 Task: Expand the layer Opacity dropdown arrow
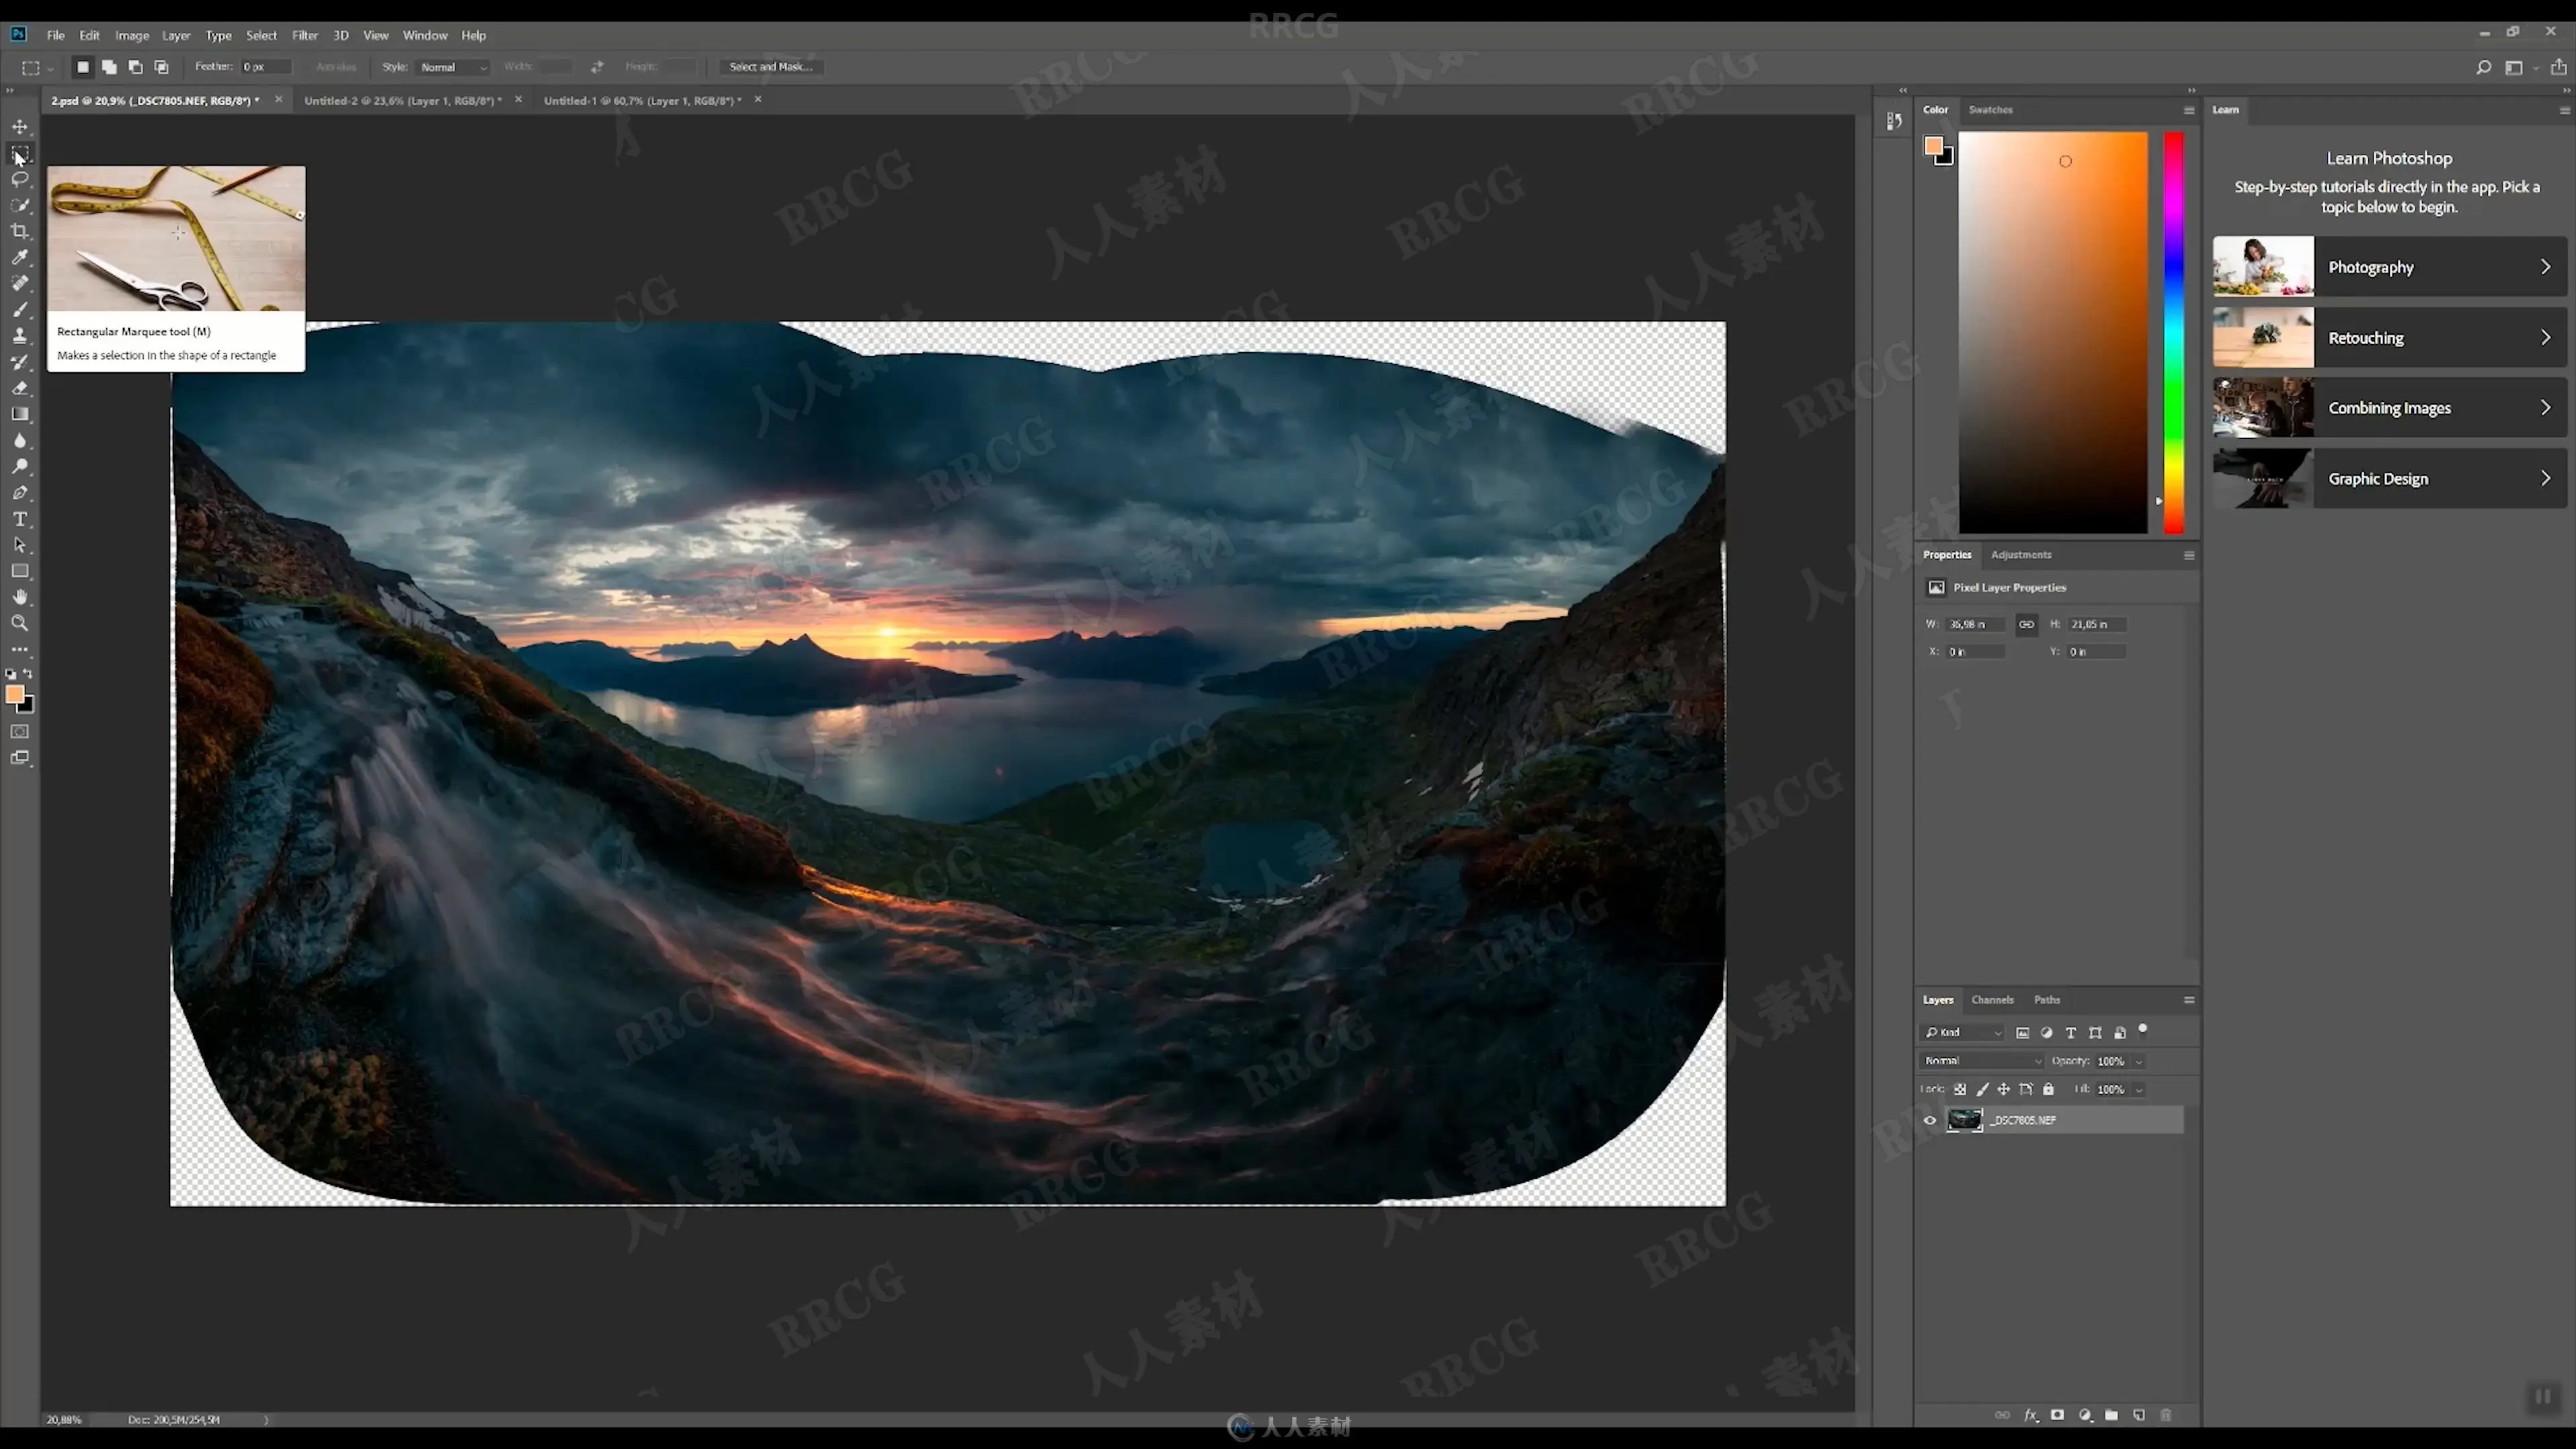tap(2139, 1061)
